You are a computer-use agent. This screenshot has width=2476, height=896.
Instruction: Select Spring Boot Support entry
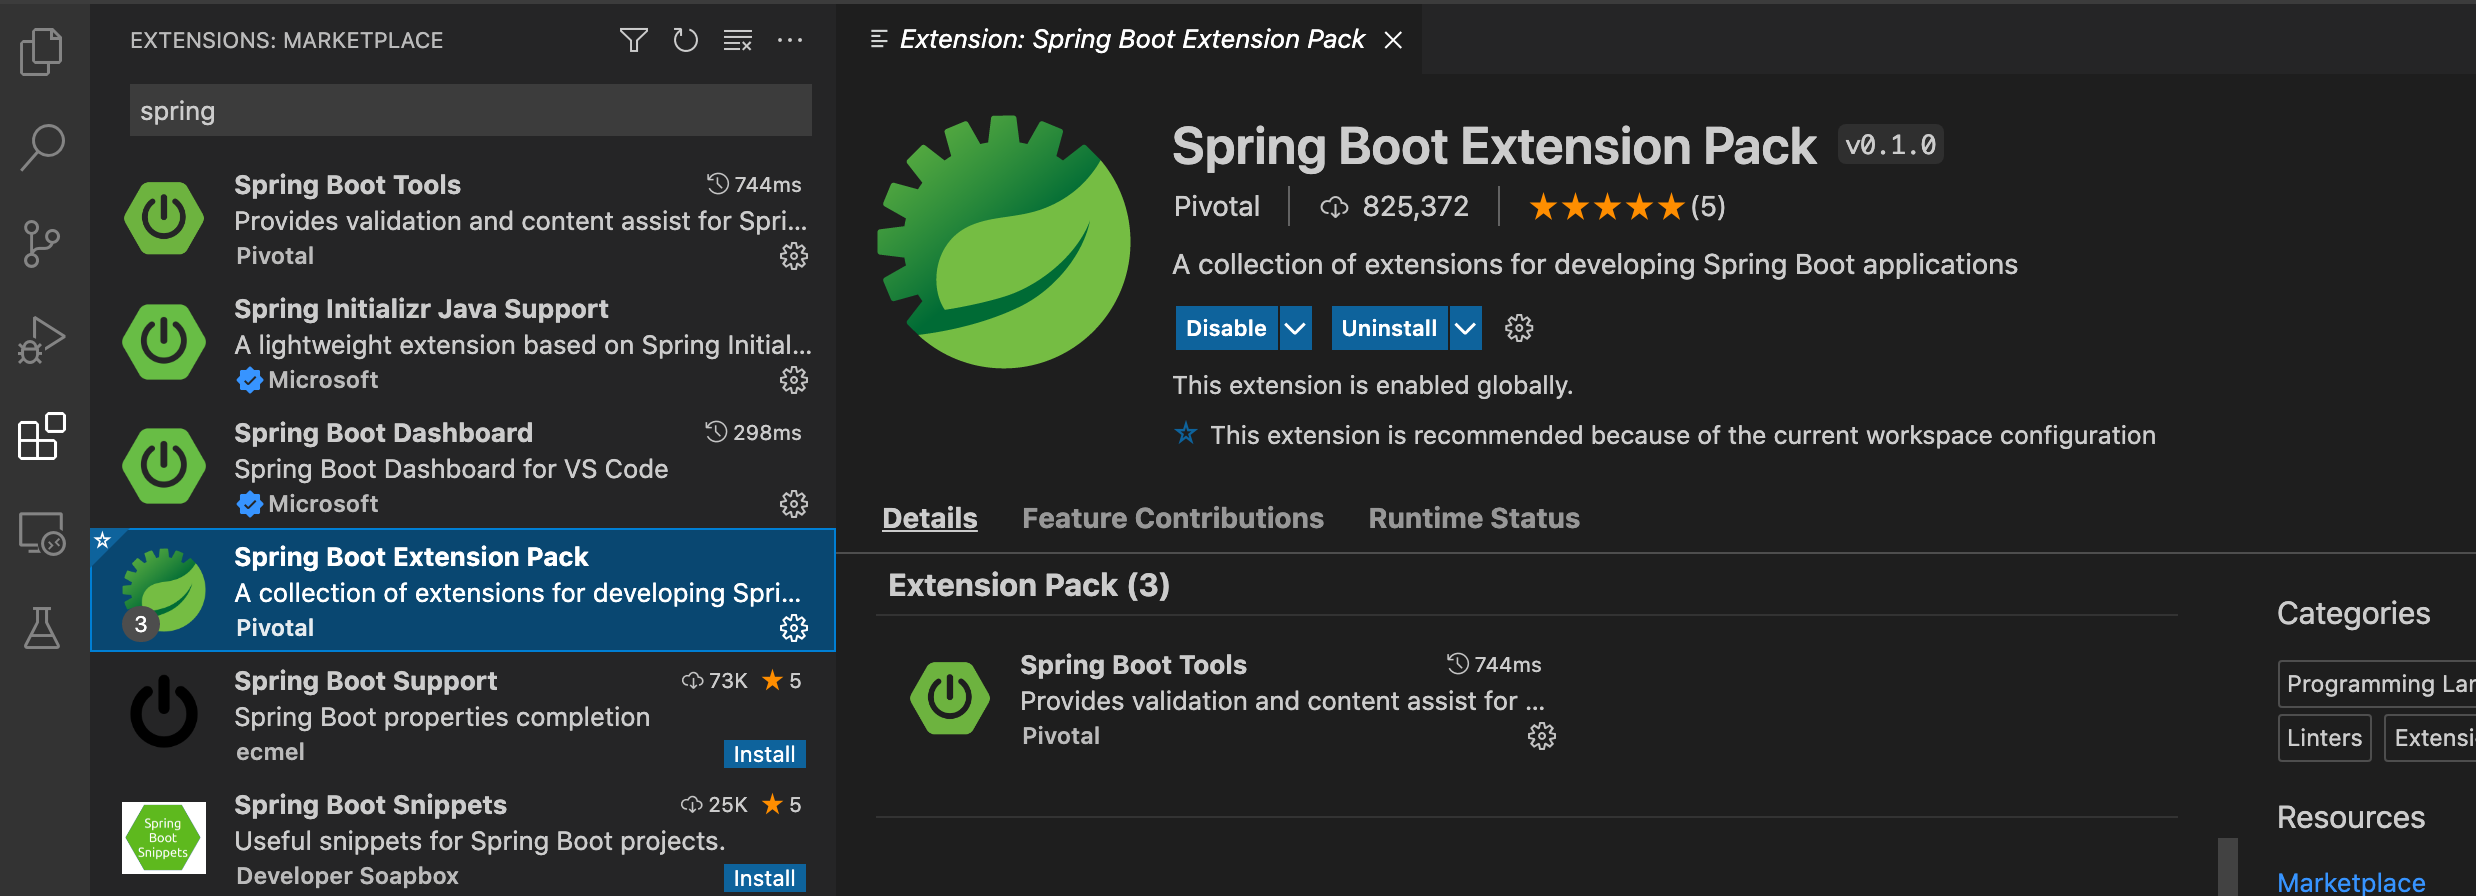(x=463, y=714)
